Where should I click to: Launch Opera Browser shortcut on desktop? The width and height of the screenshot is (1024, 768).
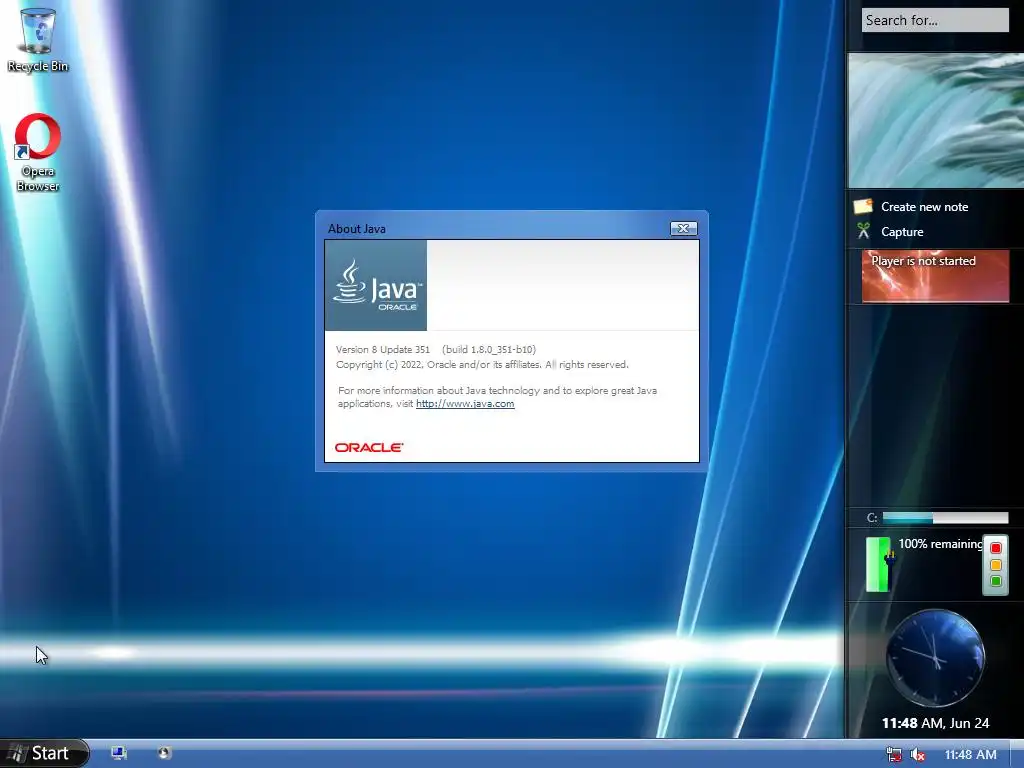(x=38, y=152)
